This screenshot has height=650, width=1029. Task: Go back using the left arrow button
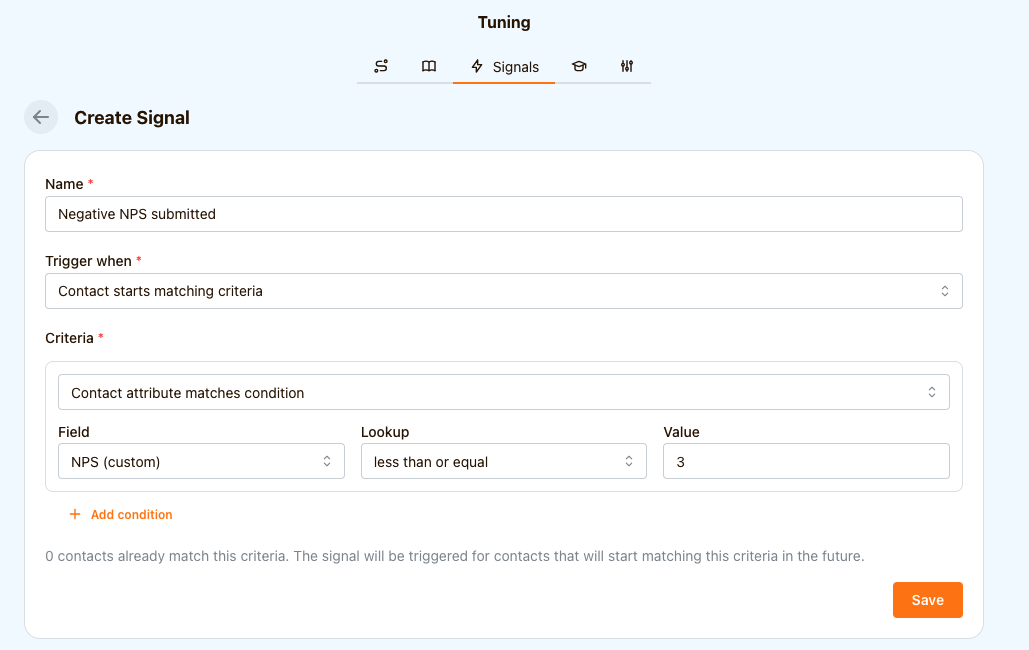pyautogui.click(x=41, y=117)
